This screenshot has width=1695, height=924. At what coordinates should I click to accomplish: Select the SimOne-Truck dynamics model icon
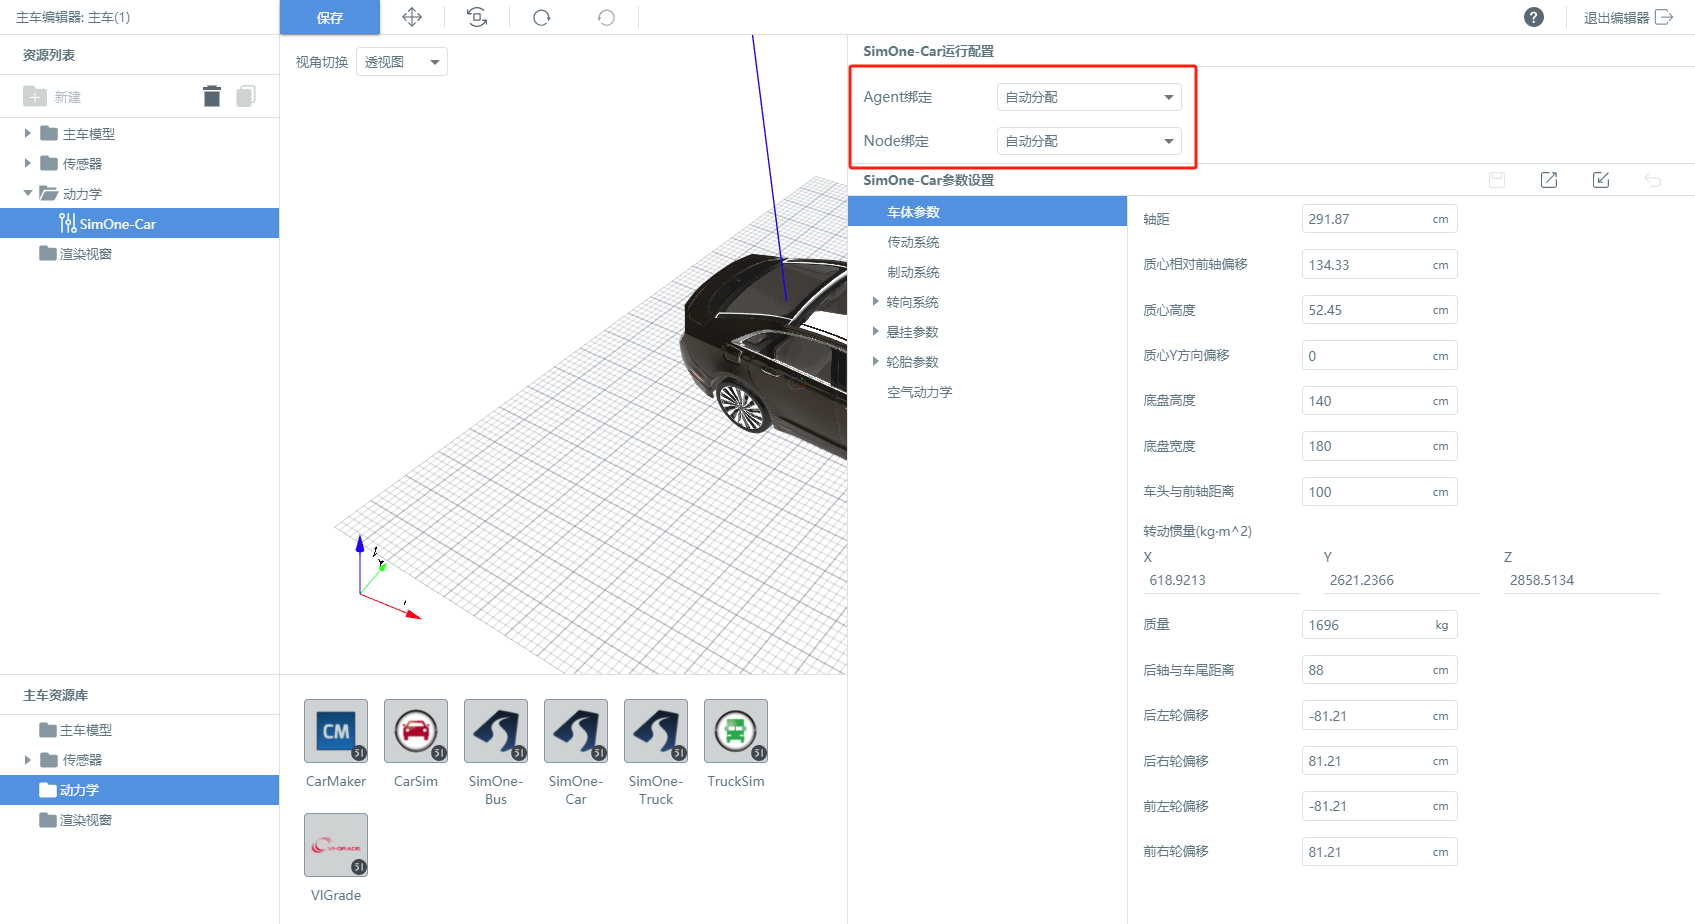point(656,731)
